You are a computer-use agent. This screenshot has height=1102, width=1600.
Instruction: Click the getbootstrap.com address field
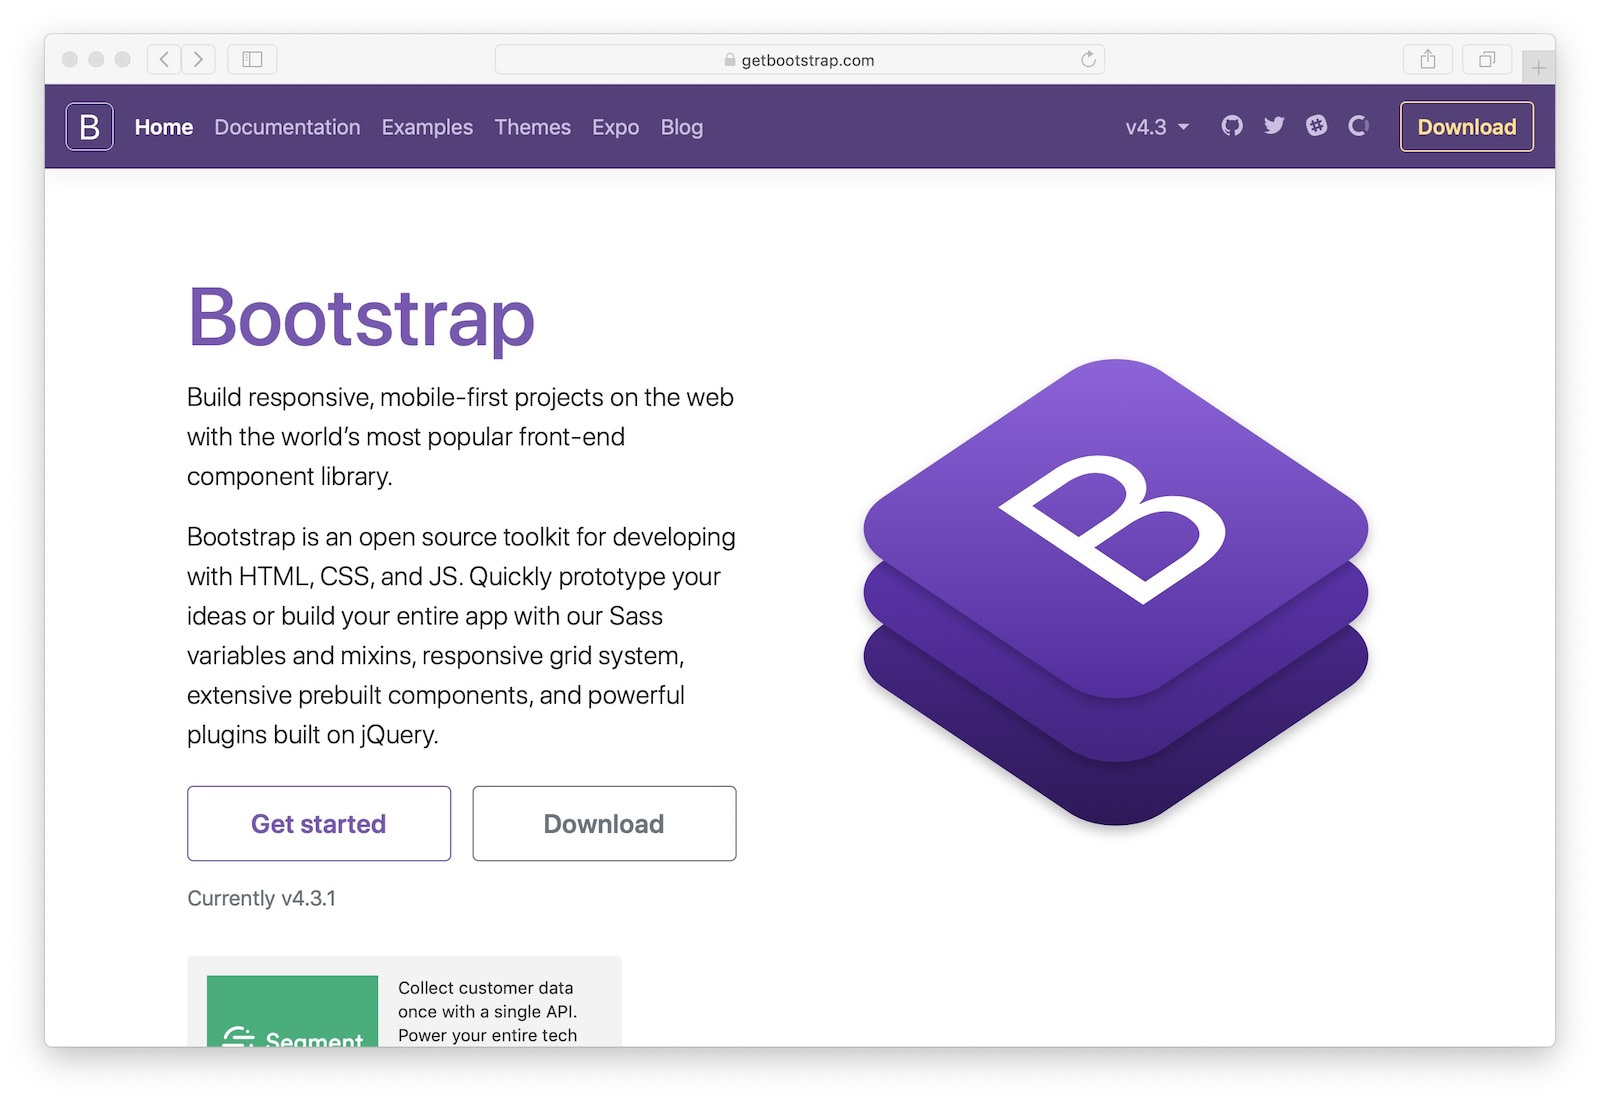[800, 59]
